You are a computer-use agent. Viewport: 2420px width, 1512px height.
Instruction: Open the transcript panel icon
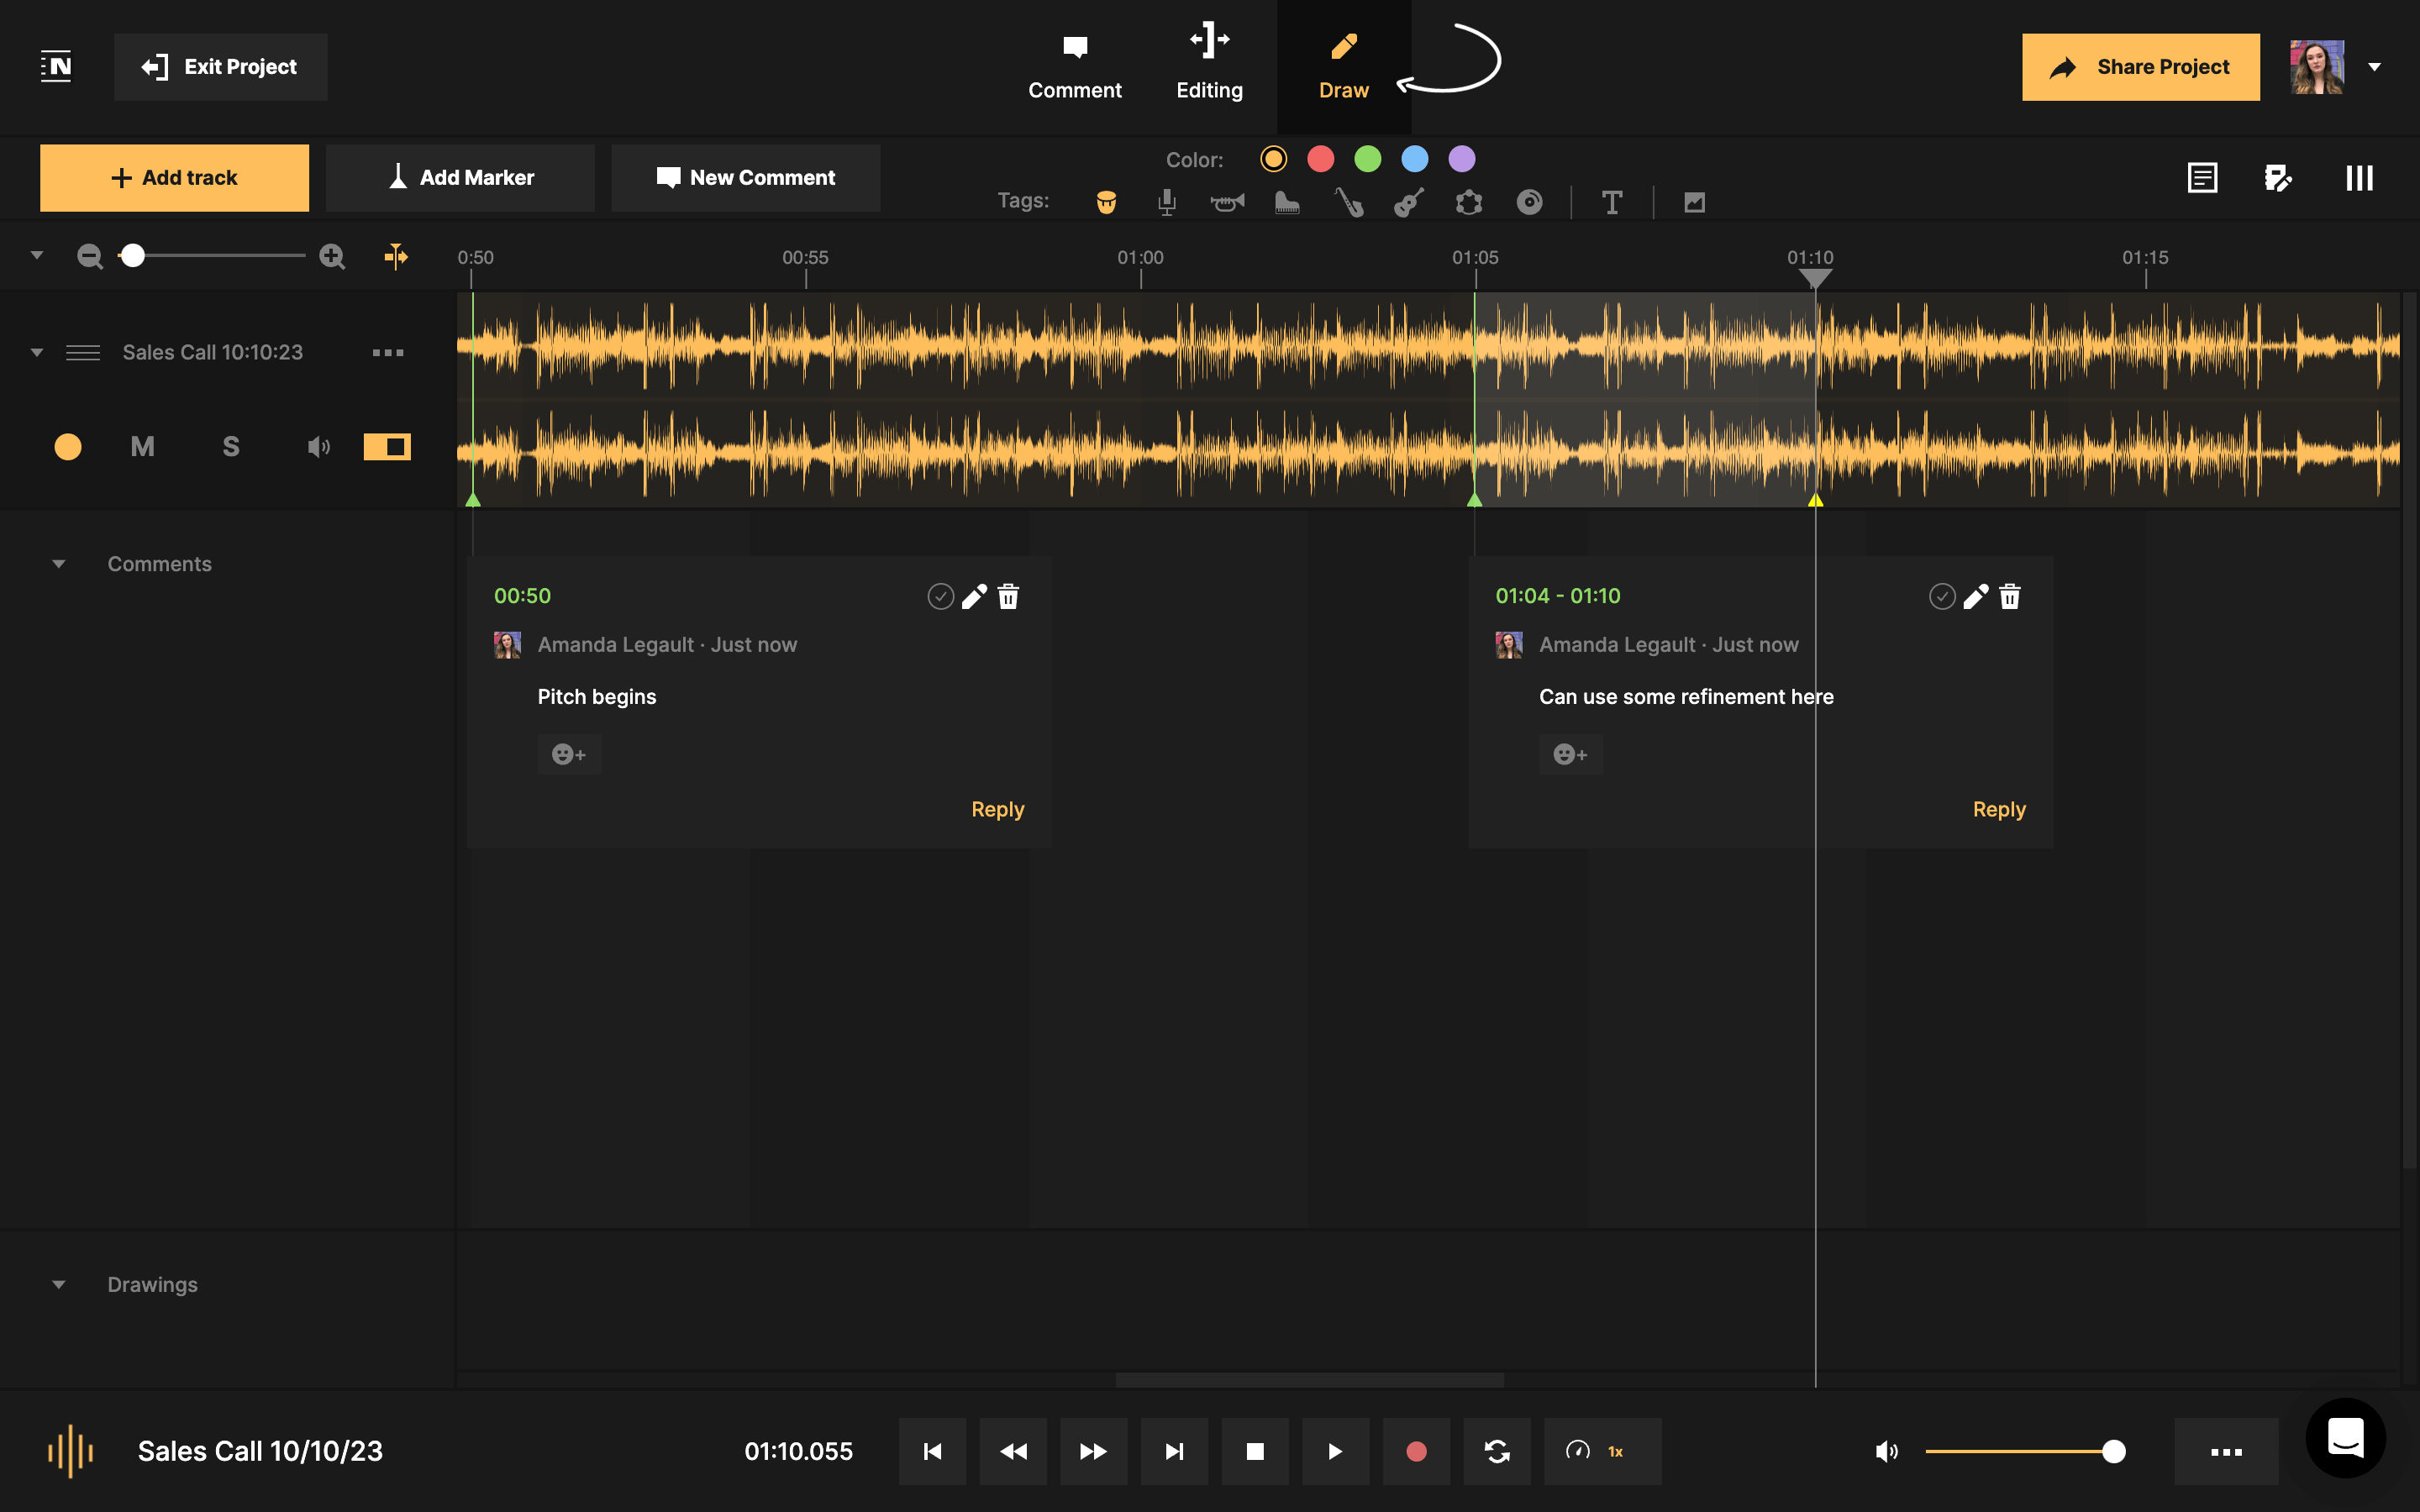tap(2202, 177)
